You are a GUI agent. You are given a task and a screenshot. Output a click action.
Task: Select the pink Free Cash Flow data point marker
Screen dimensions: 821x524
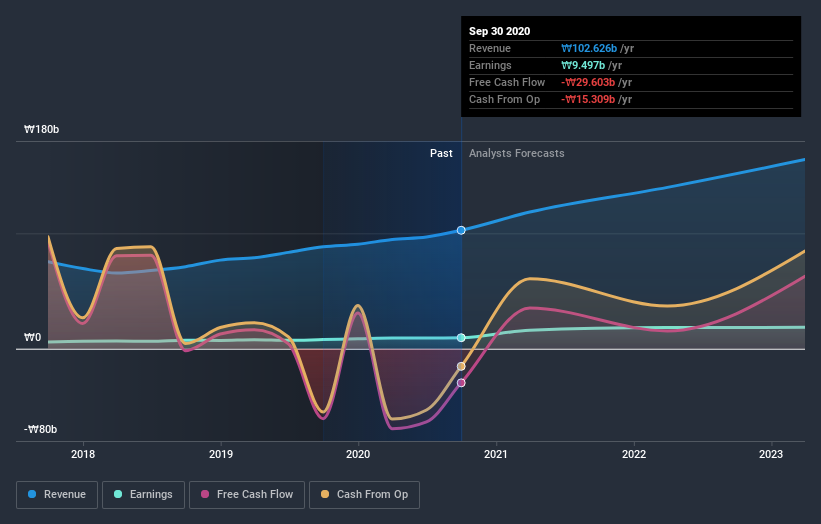(461, 383)
